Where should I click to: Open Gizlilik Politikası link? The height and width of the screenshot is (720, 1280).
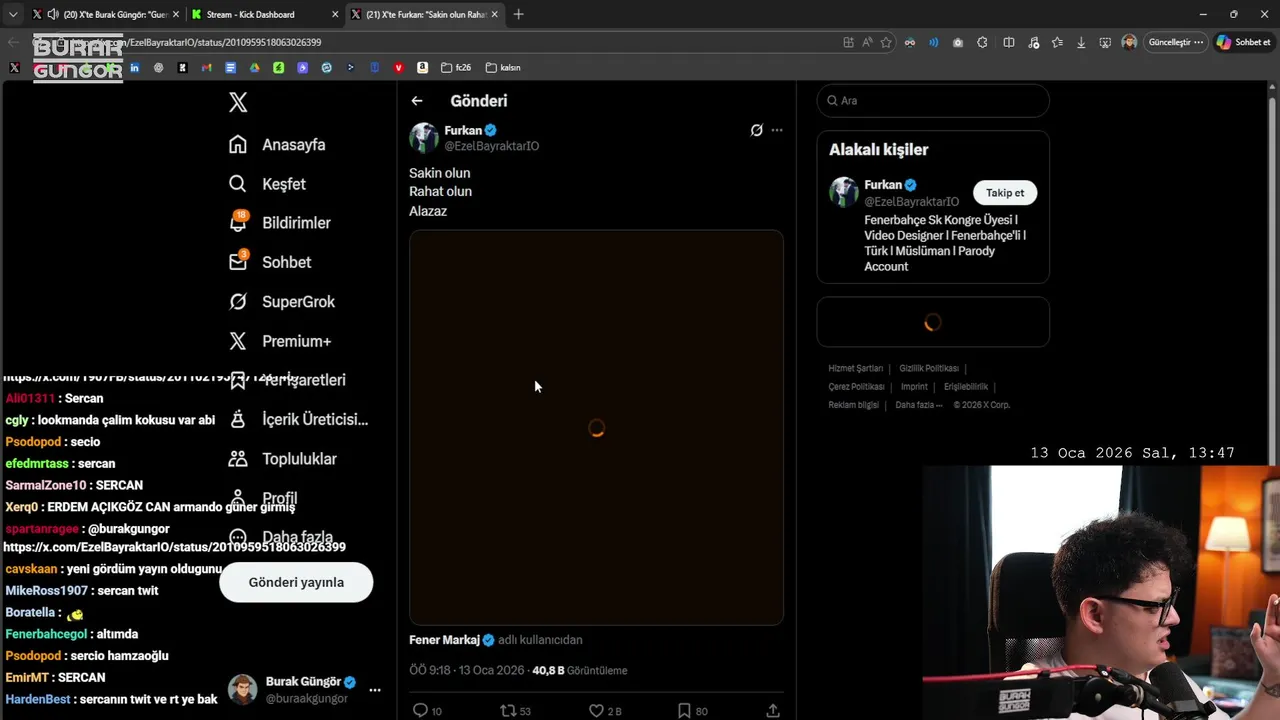pos(929,369)
